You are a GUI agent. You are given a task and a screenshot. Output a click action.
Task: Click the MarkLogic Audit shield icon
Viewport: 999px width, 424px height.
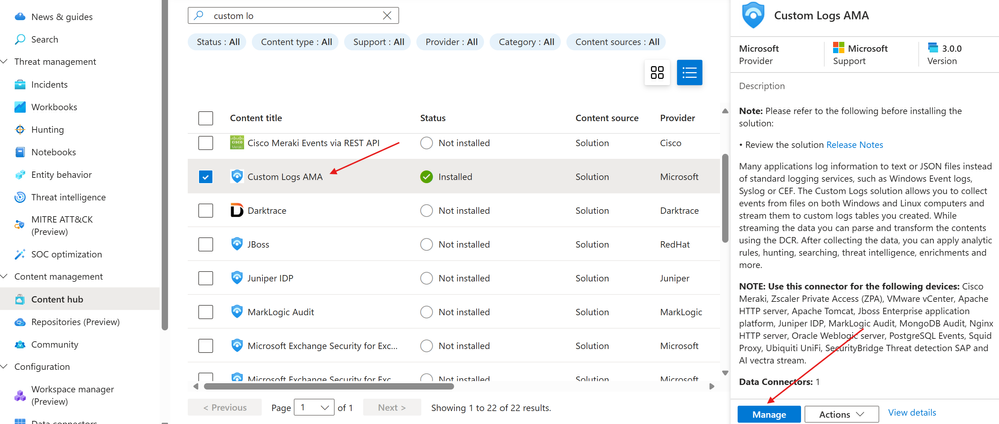(x=237, y=312)
